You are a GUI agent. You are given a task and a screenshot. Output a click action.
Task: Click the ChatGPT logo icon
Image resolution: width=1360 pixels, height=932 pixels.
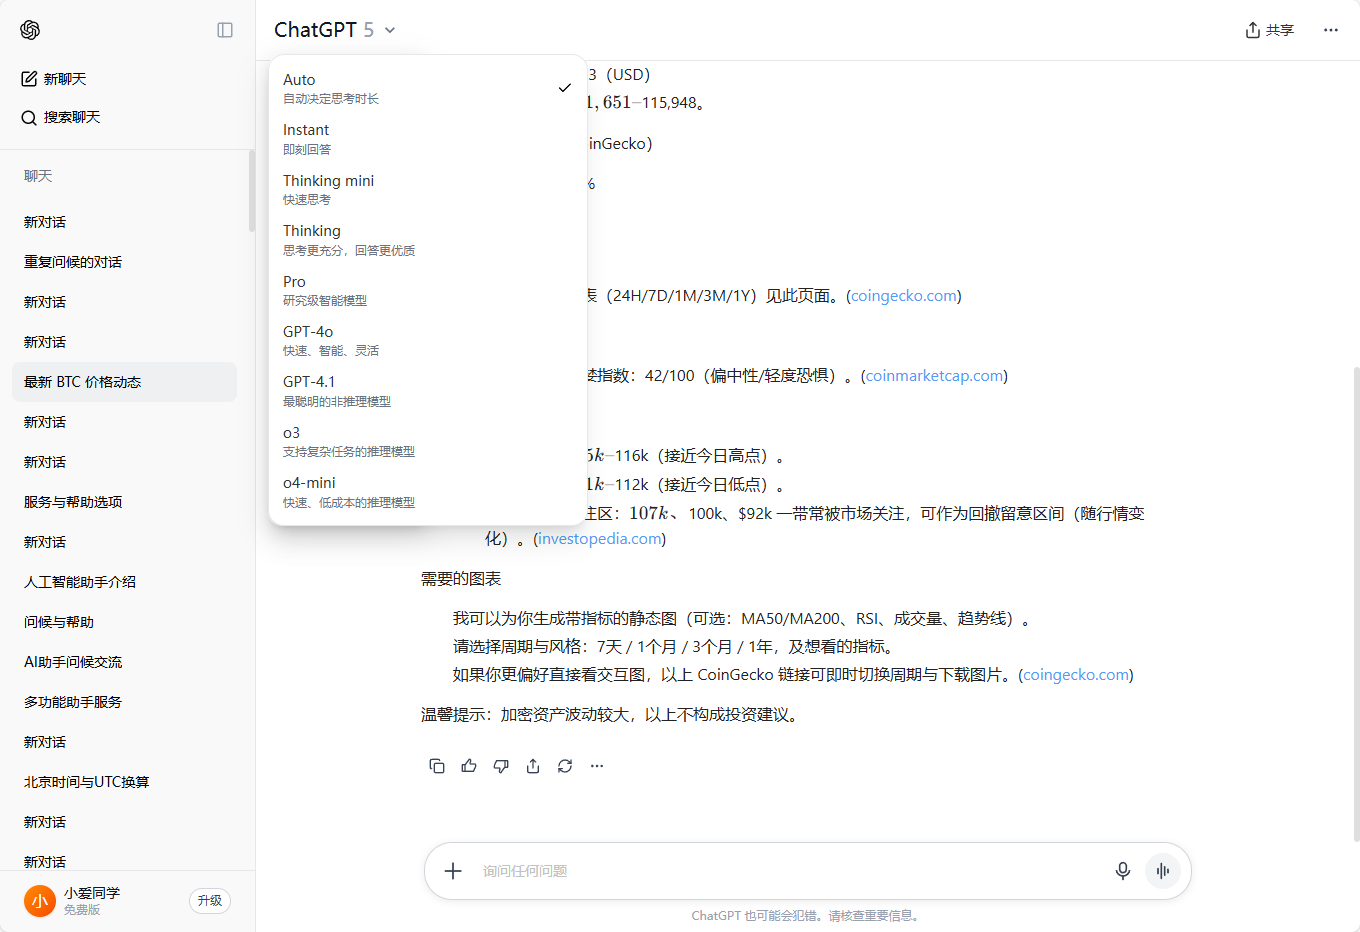coord(30,30)
